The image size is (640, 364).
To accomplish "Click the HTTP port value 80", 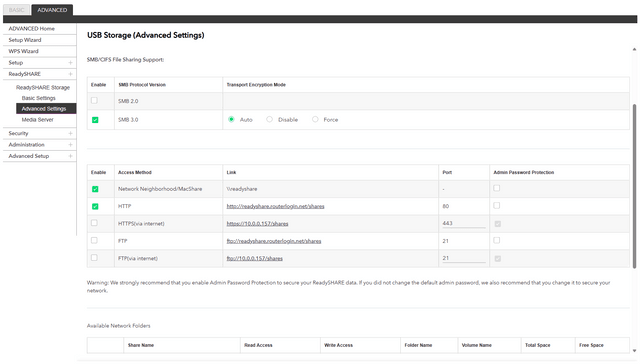I will click(x=446, y=206).
